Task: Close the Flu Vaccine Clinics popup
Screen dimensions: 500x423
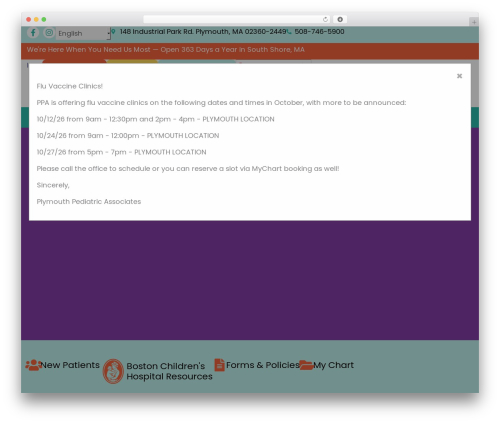Action: (459, 76)
